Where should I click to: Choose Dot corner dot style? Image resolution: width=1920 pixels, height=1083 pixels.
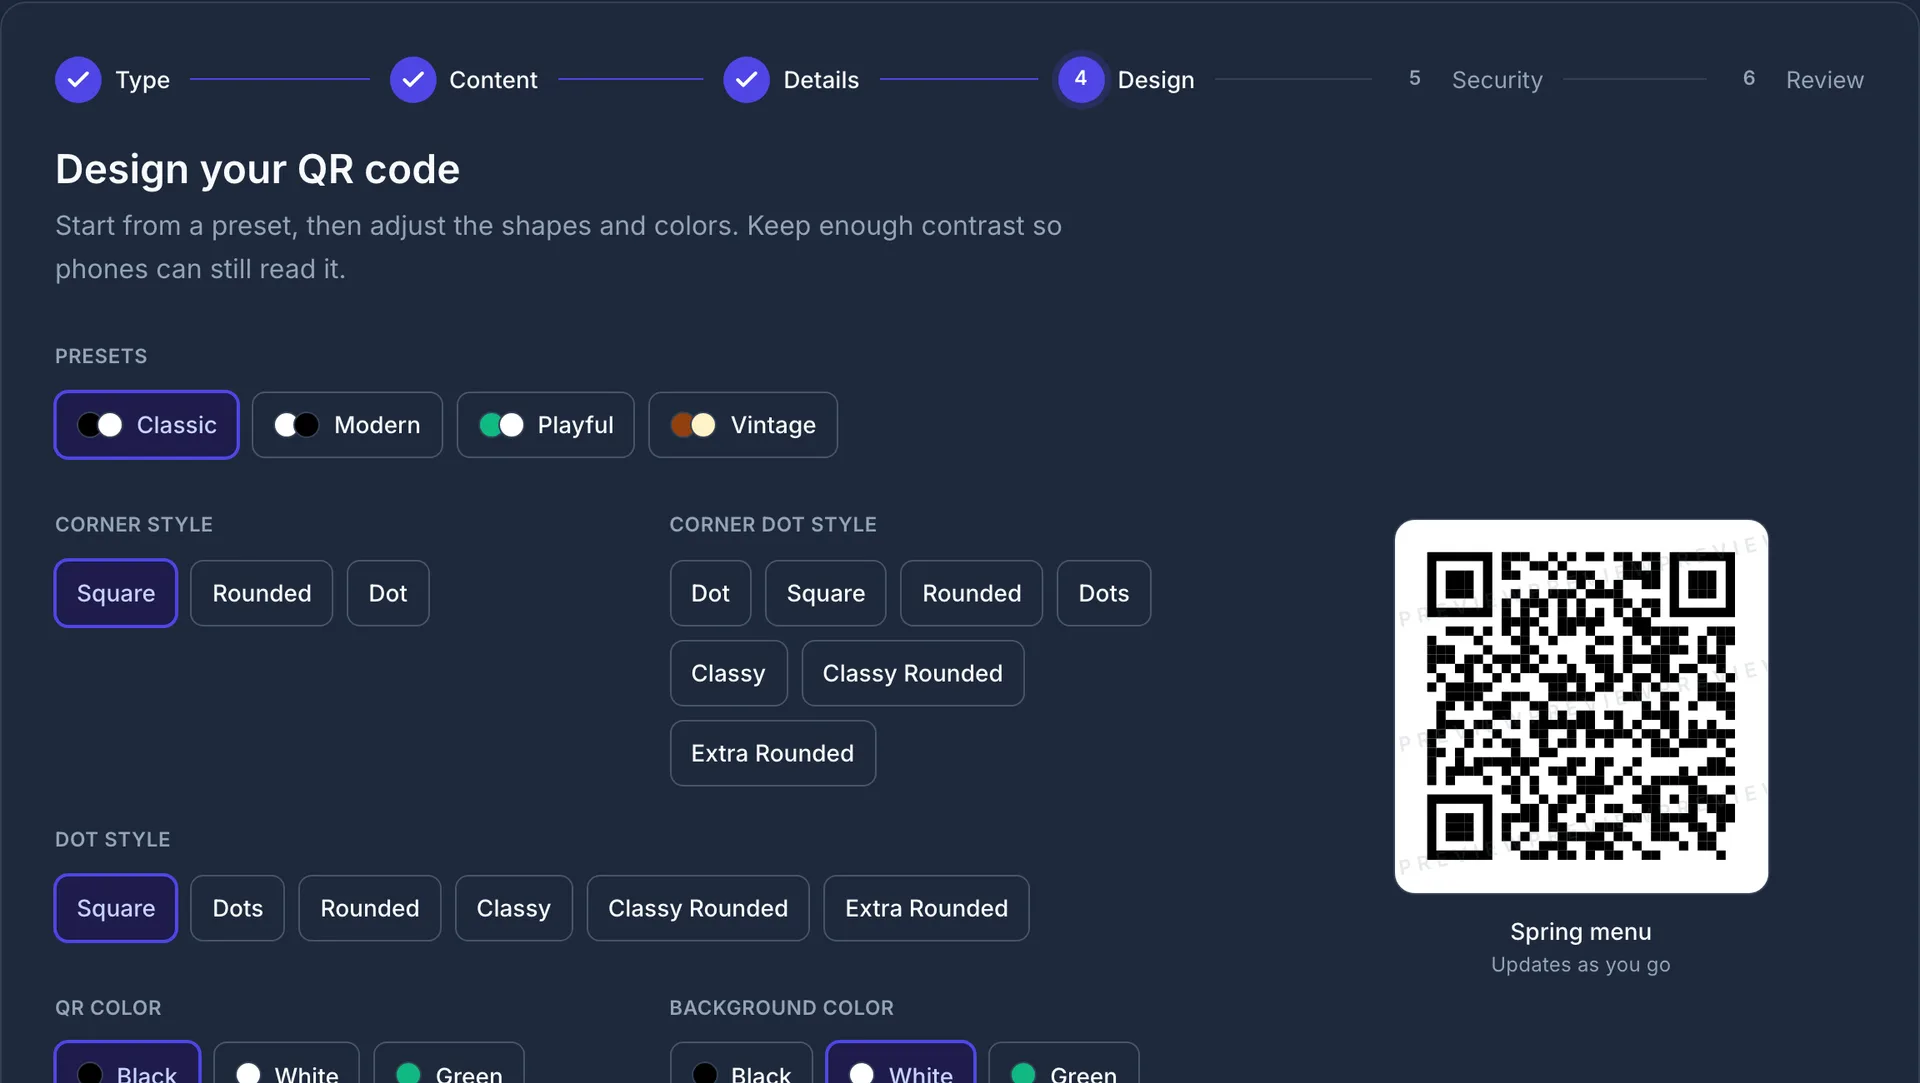[710, 593]
